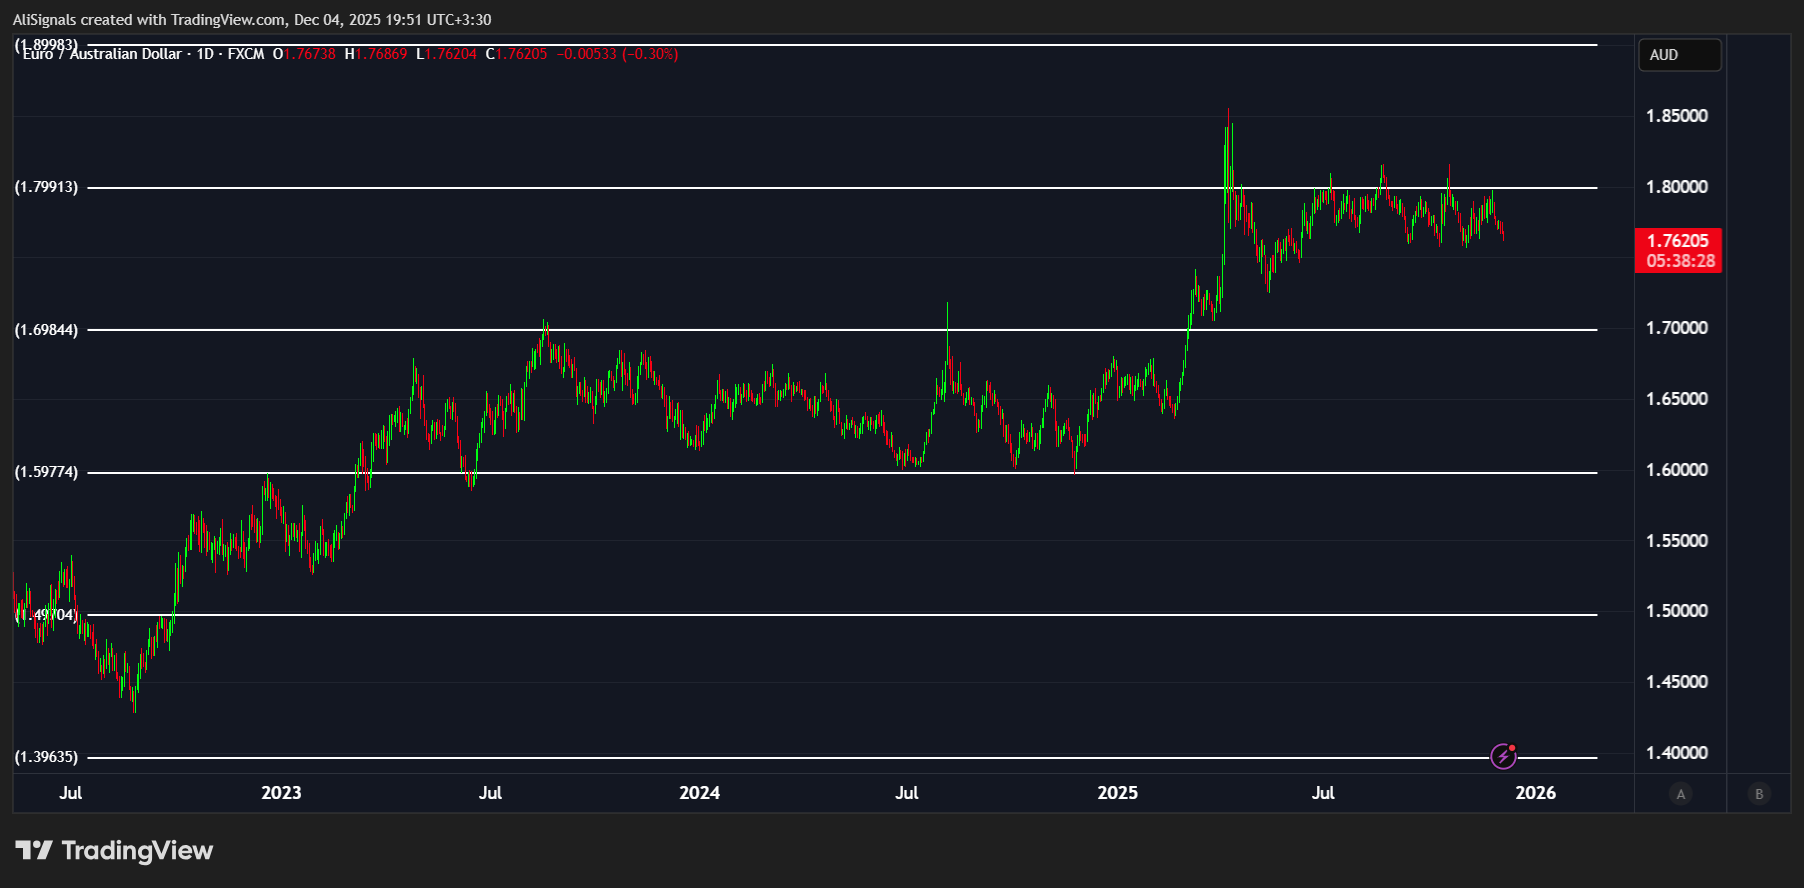Click 1.80000 on the price axis
Image resolution: width=1804 pixels, height=888 pixels.
point(1677,187)
